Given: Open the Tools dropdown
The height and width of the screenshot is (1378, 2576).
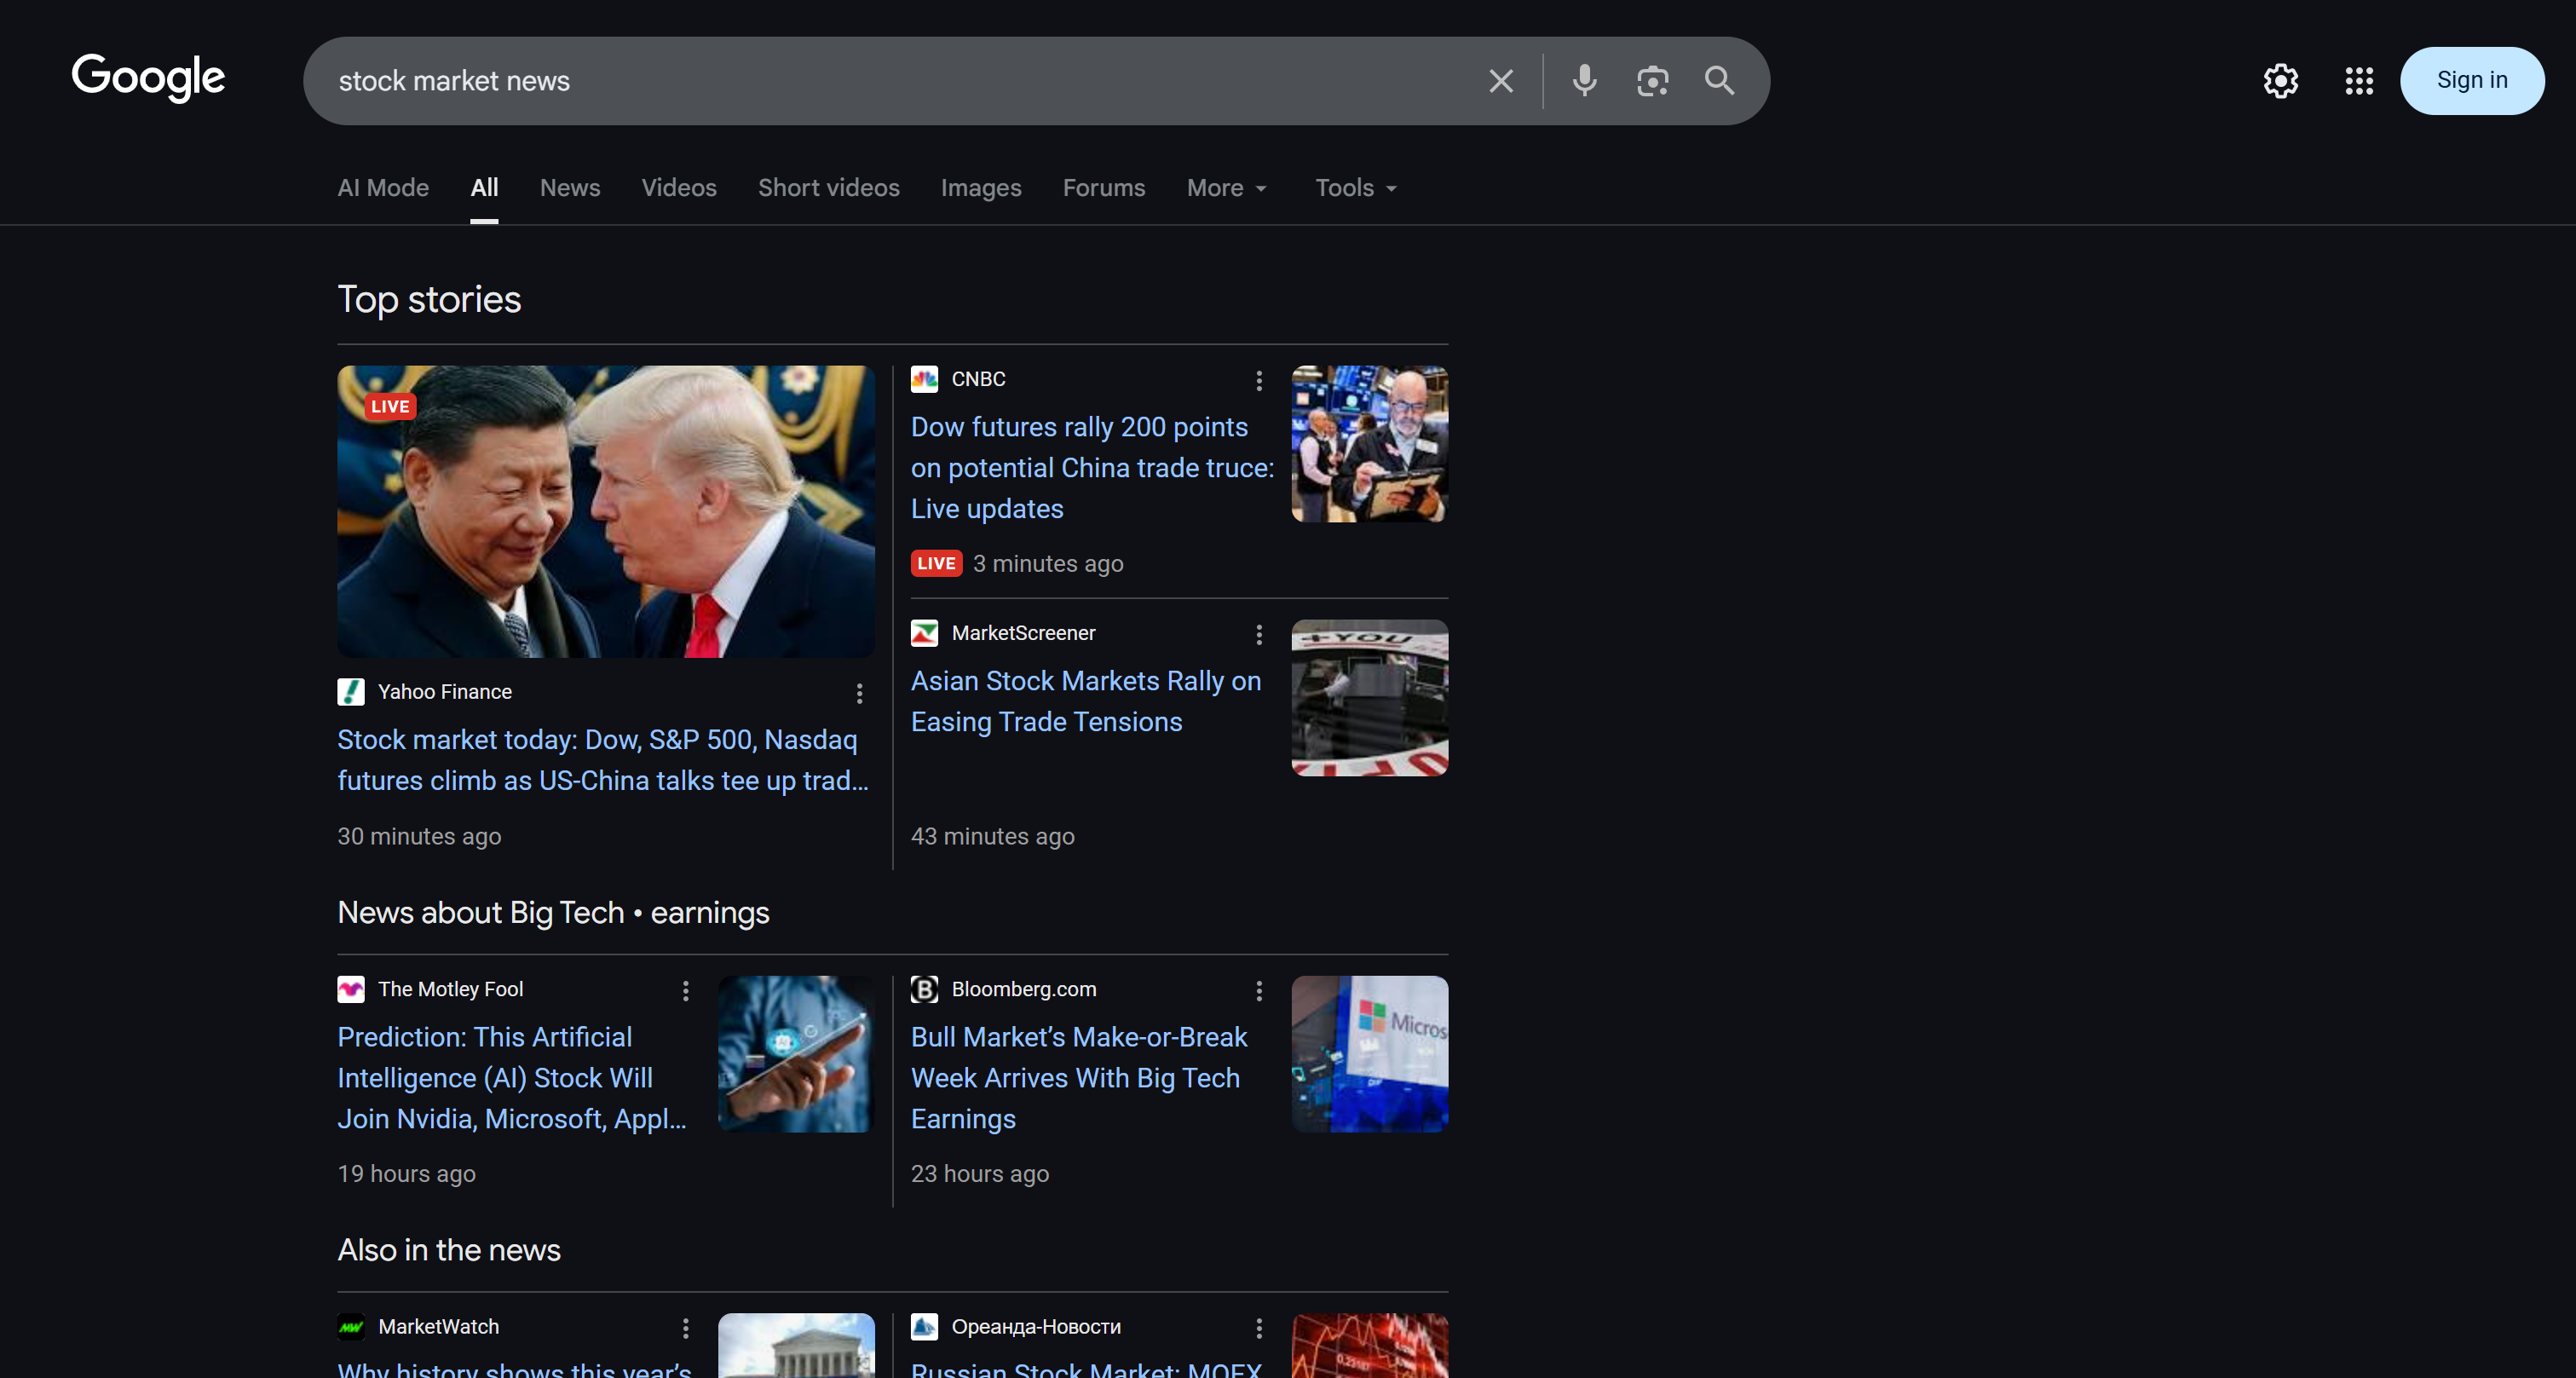Looking at the screenshot, I should pos(1355,188).
